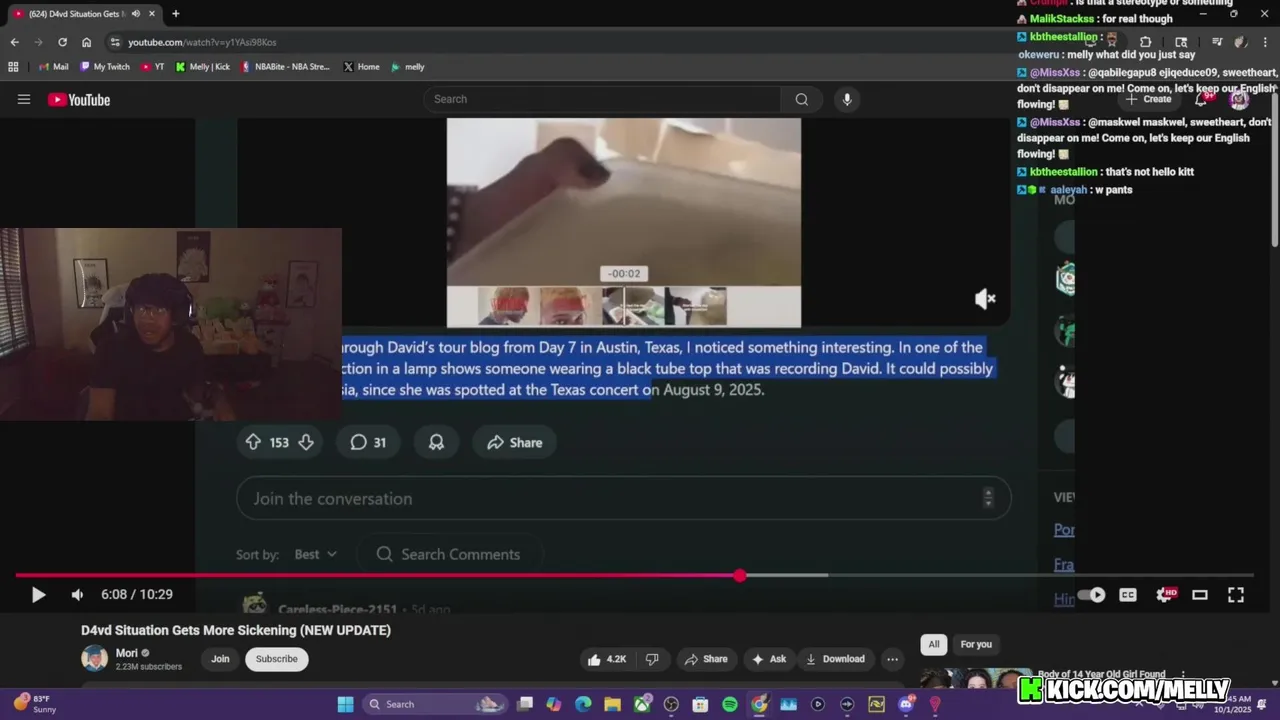Click Join the conversation comment box

tap(623, 498)
